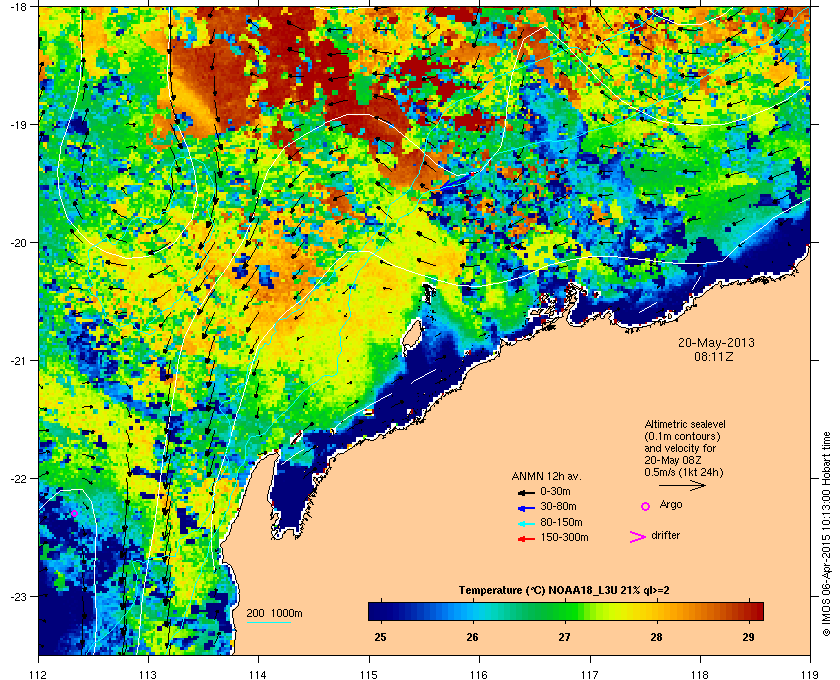Viewport: 840px width, 680px height.
Task: Click the 'drifter' legend label
Action: [665, 535]
